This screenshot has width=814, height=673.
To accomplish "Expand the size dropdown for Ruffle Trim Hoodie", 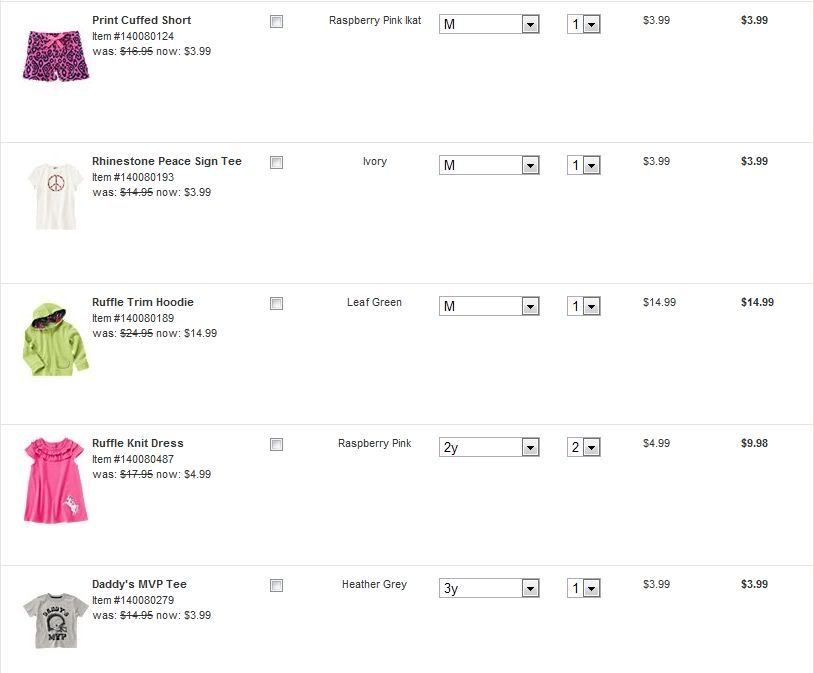I will [489, 306].
